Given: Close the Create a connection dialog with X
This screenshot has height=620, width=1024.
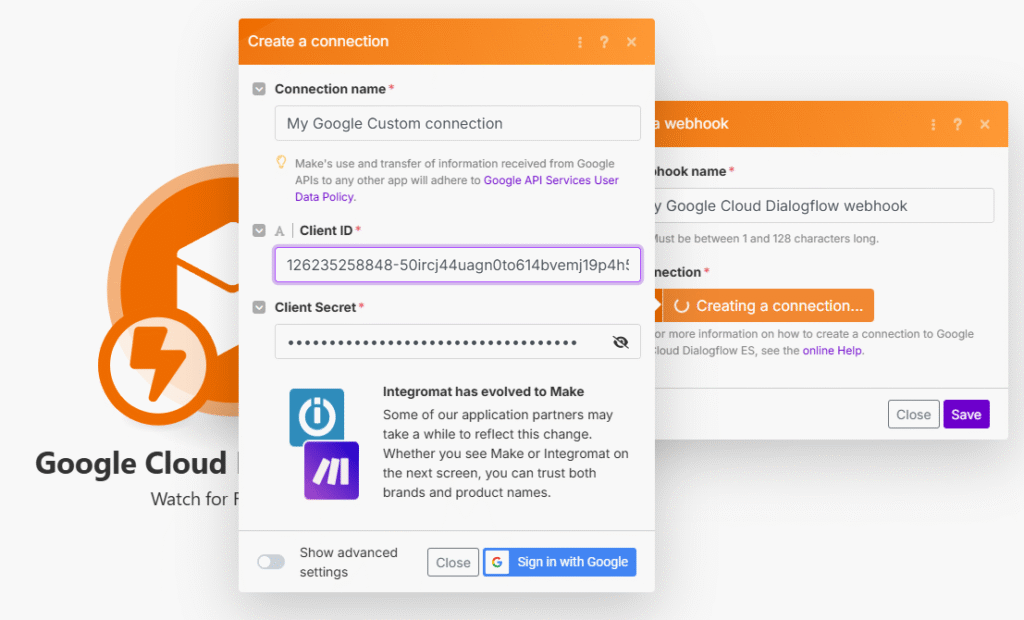Looking at the screenshot, I should [631, 42].
